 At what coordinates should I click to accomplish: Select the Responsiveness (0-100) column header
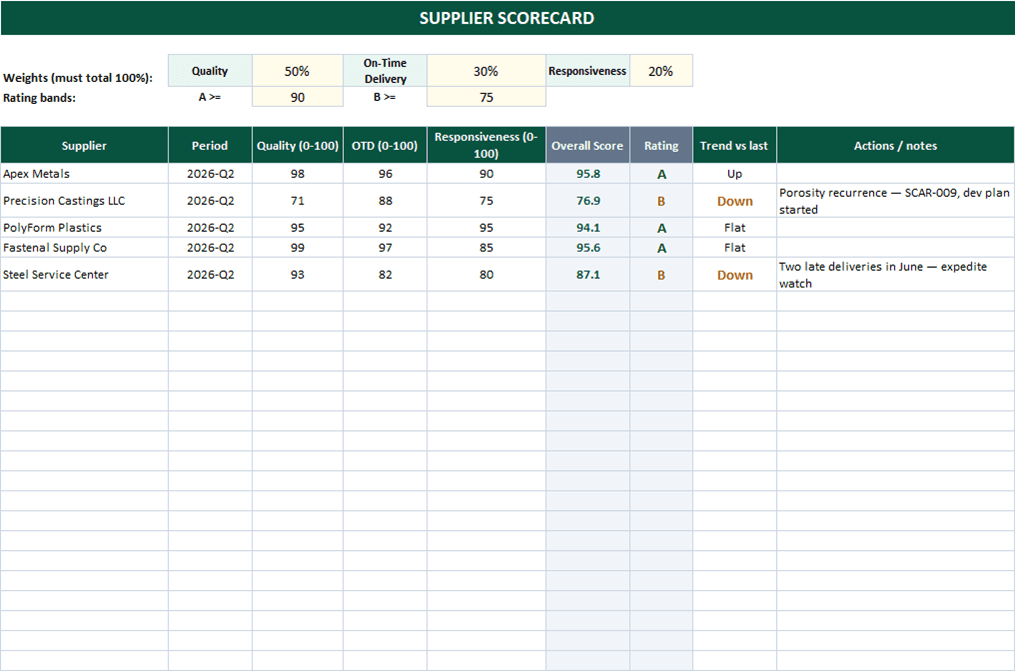point(486,145)
